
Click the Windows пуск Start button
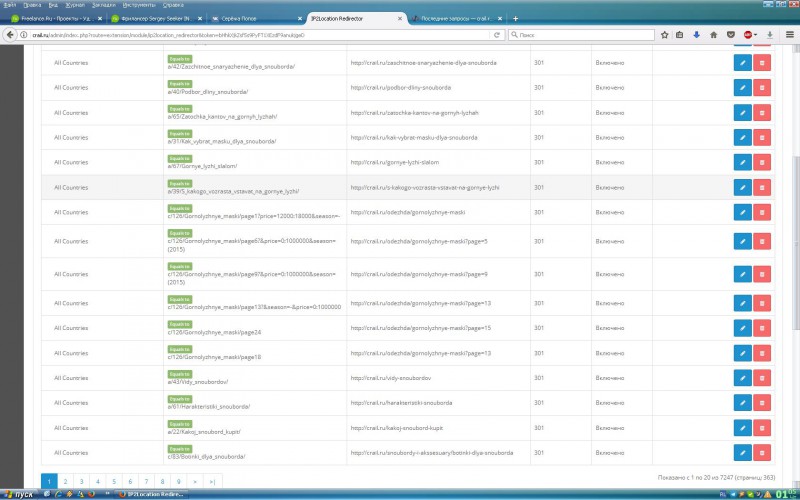[18, 494]
